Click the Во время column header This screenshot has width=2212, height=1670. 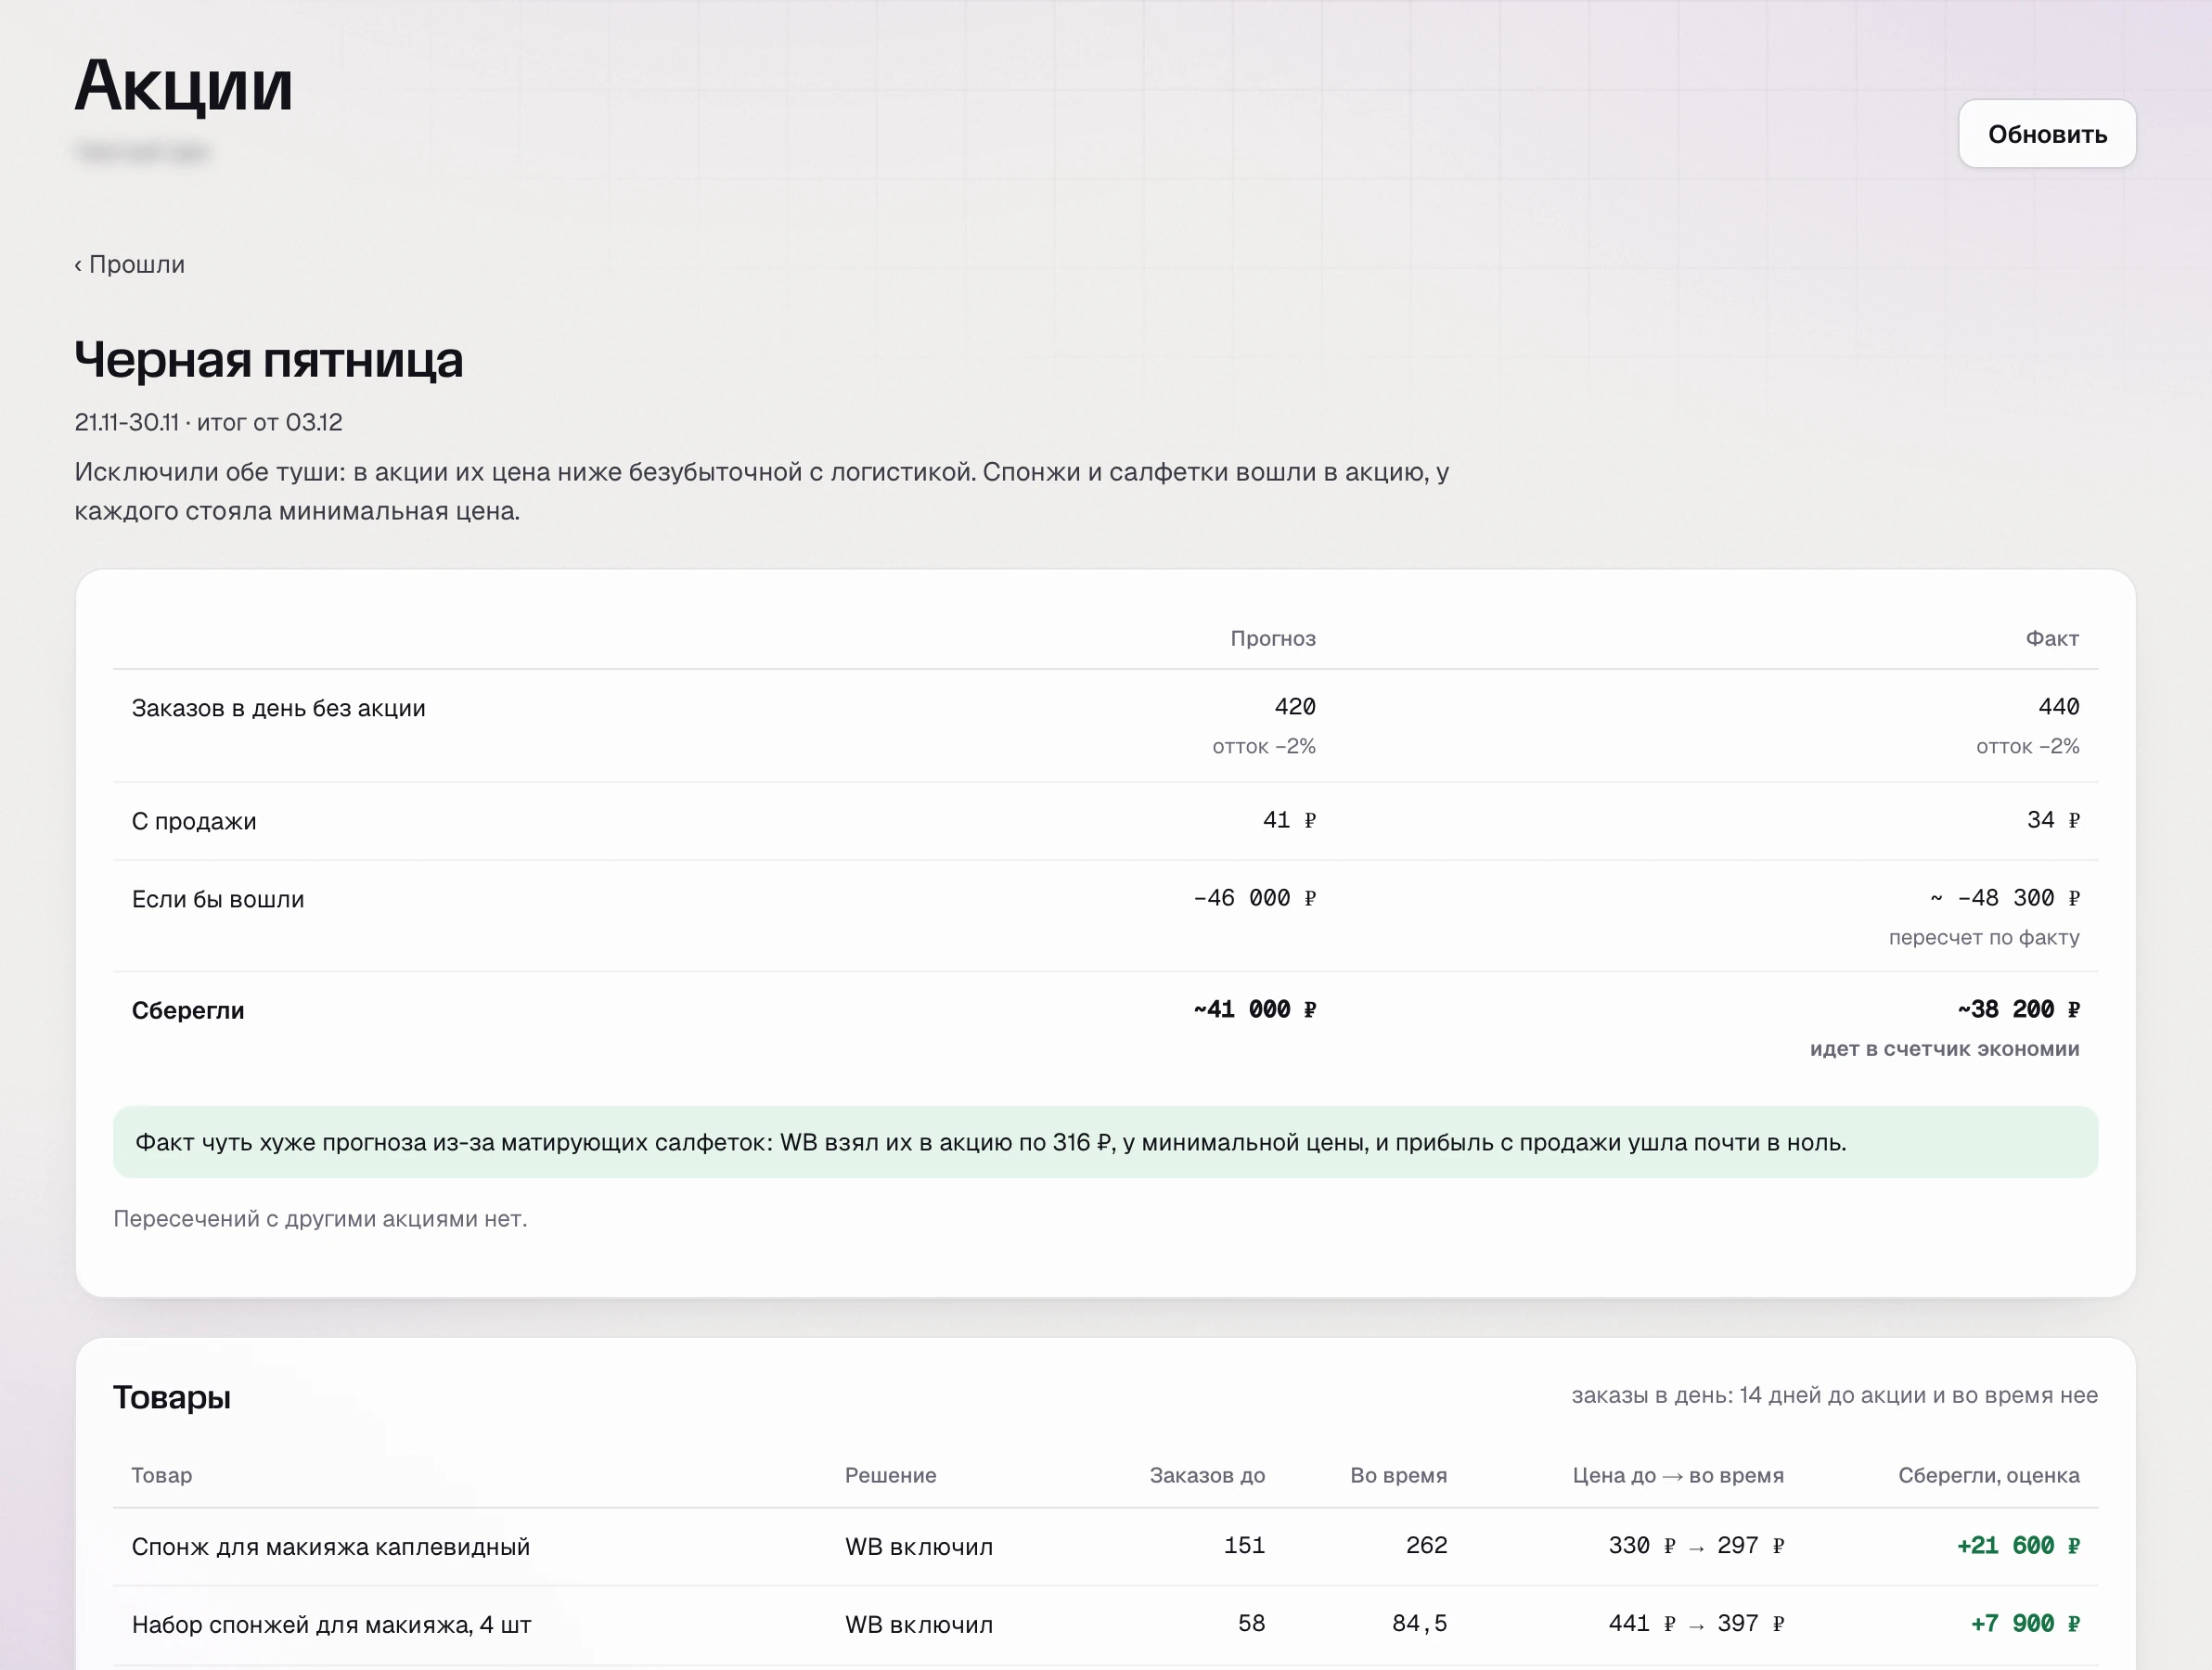coord(1398,1475)
